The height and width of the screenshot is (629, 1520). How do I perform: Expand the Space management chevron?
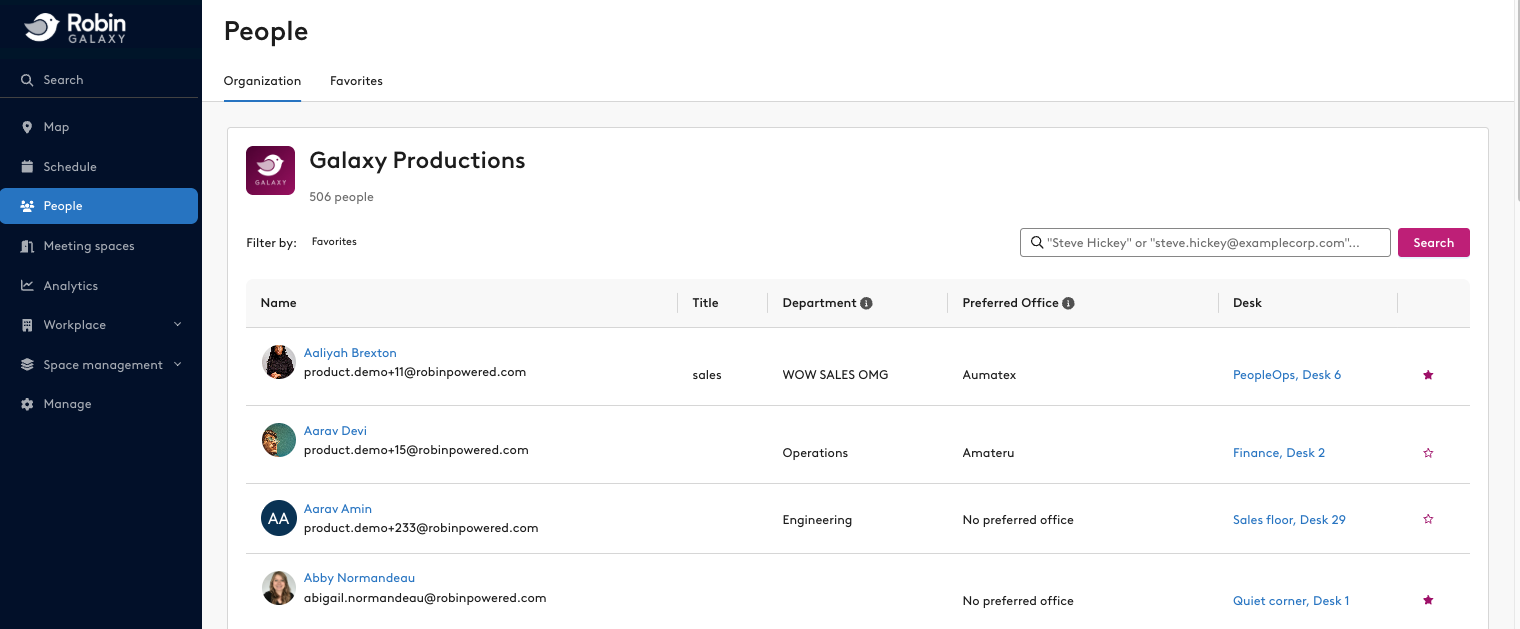(178, 364)
